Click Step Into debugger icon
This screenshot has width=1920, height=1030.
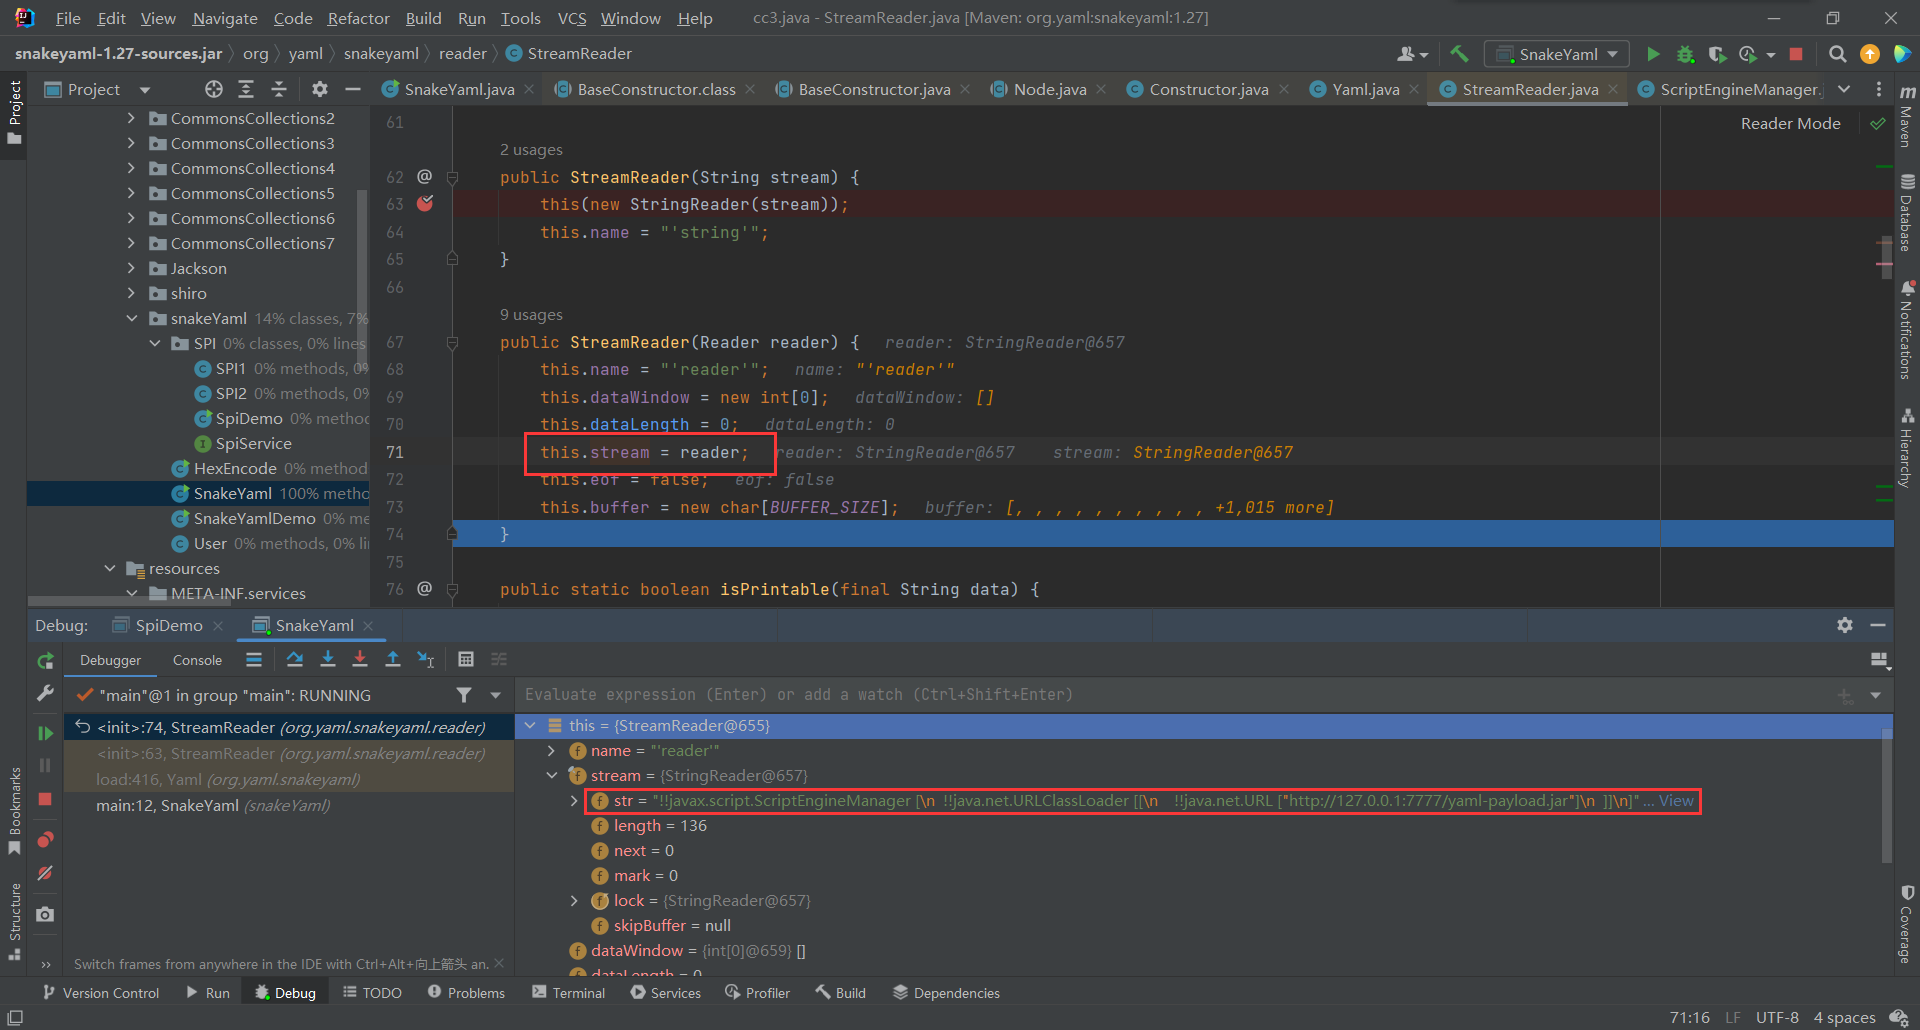328,659
